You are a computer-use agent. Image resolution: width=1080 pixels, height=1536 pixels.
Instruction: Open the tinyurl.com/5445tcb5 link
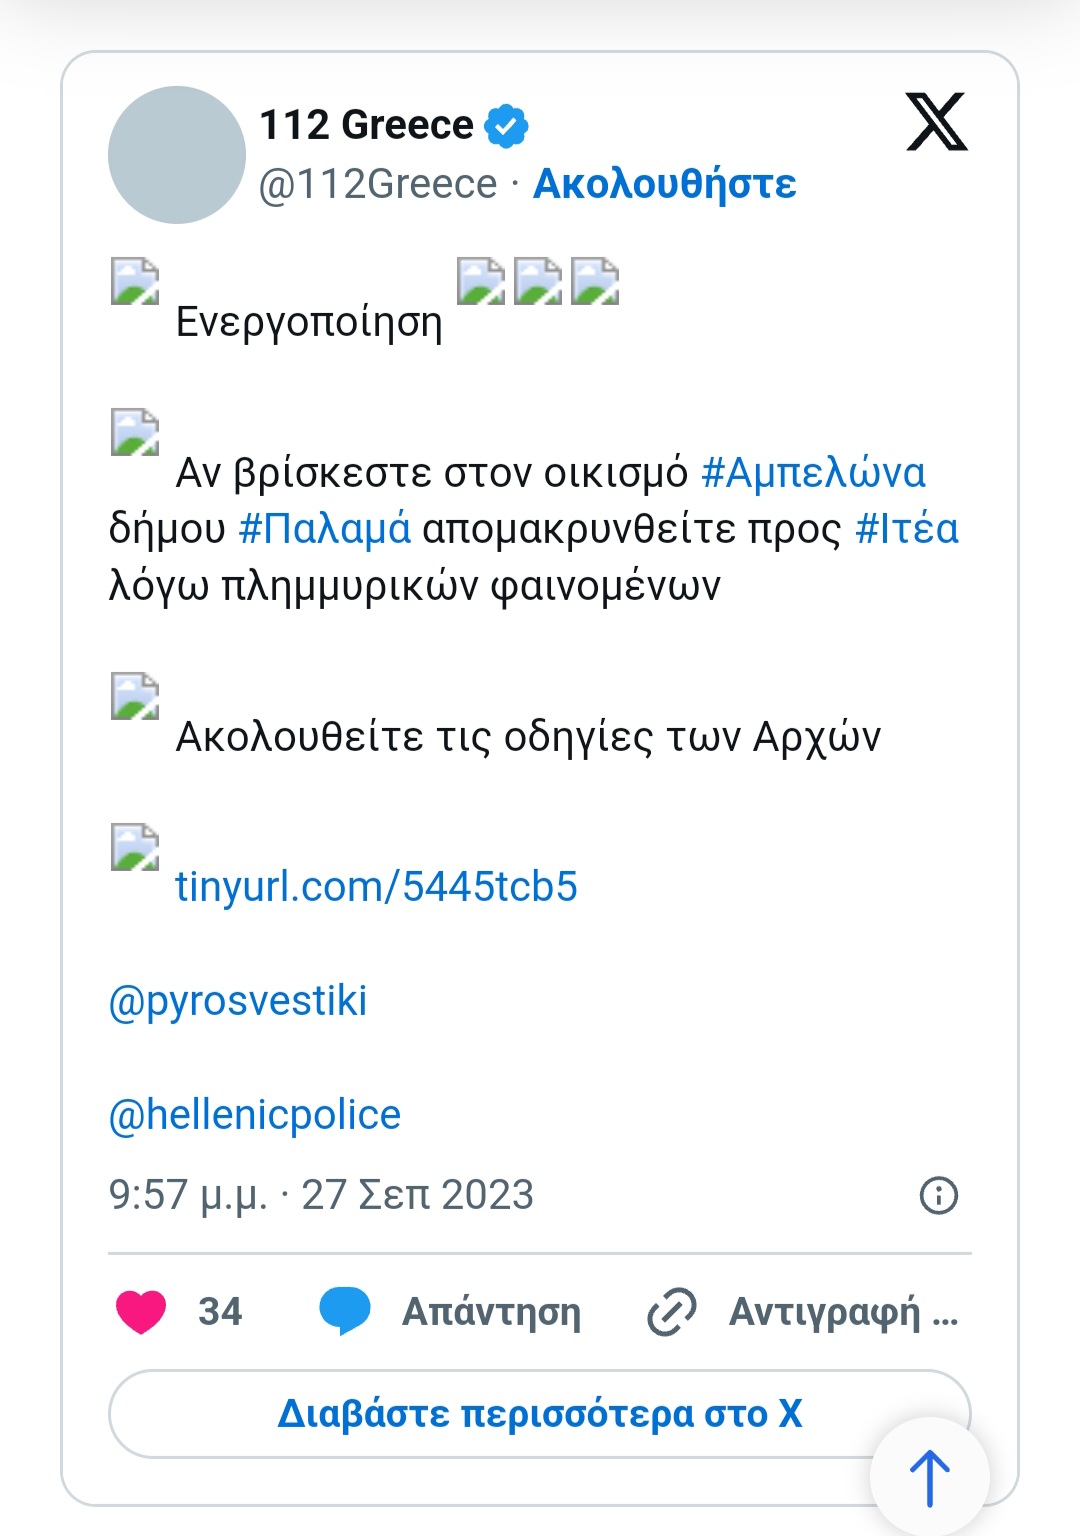[x=376, y=886]
